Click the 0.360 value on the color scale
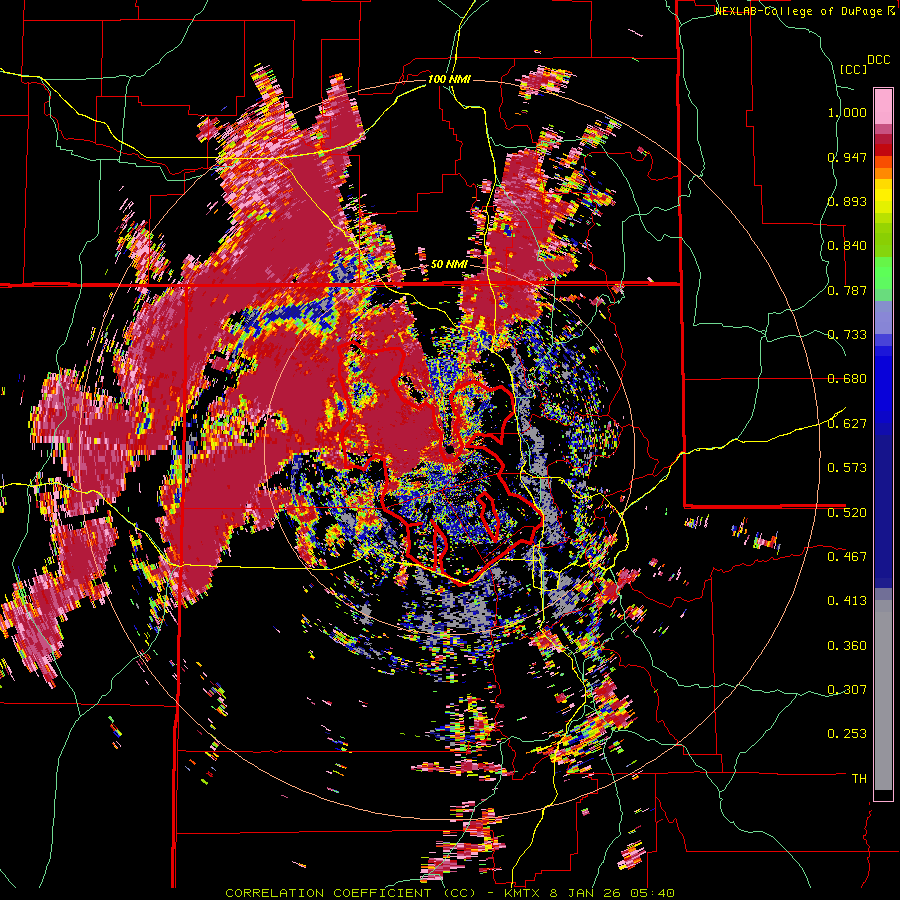Screen dimensions: 900x900 point(847,646)
